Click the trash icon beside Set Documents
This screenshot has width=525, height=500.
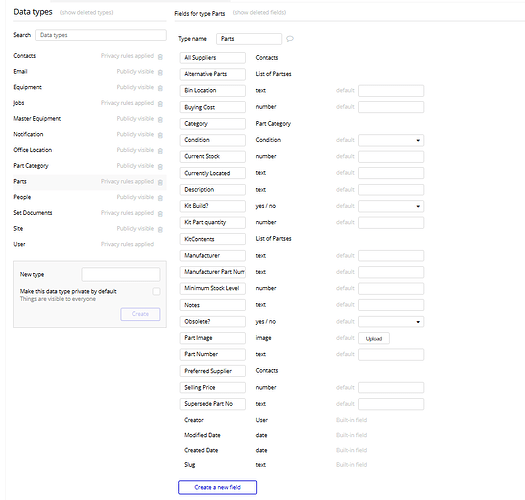pos(160,214)
